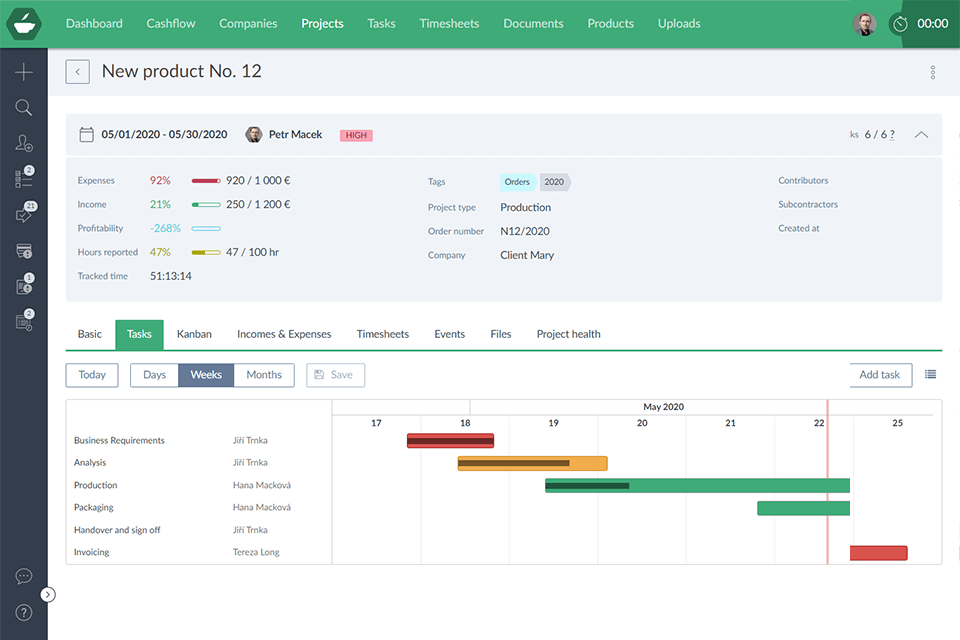
Task: Open the Handover and sign off task
Action: [117, 530]
